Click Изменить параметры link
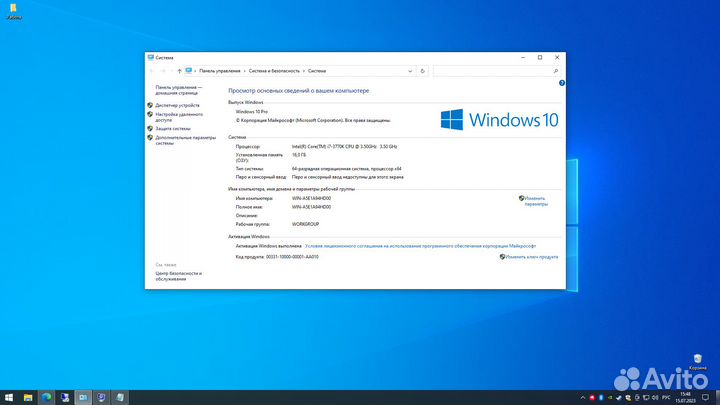The width and height of the screenshot is (720, 405). (535, 201)
